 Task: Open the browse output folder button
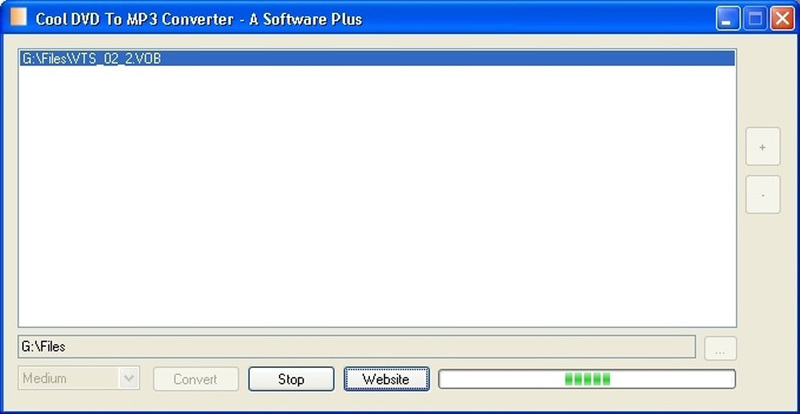(720, 348)
